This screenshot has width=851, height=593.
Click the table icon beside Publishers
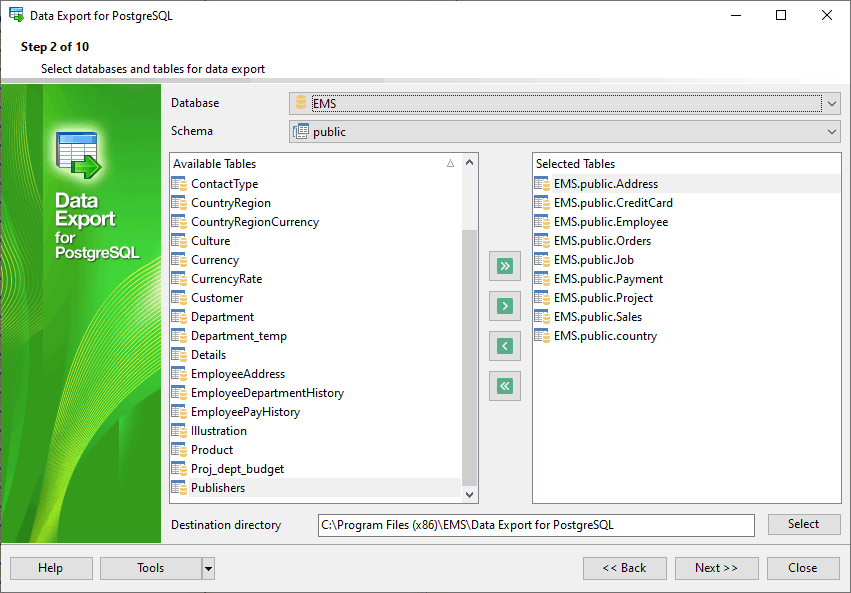(x=179, y=488)
